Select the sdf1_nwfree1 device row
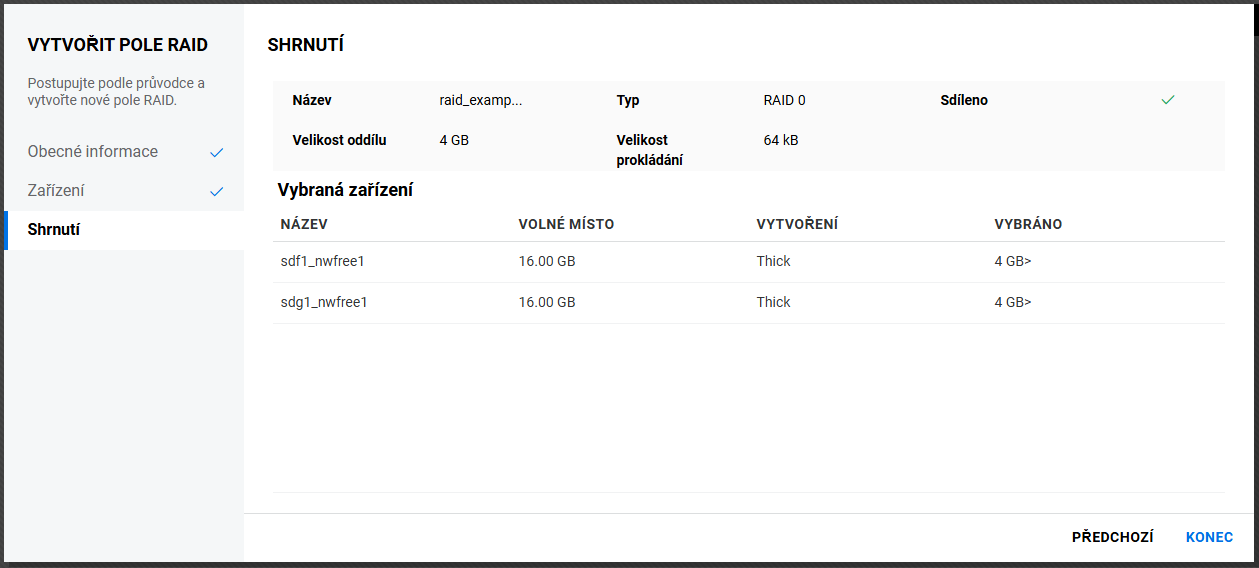This screenshot has height=568, width=1259. click(x=324, y=262)
